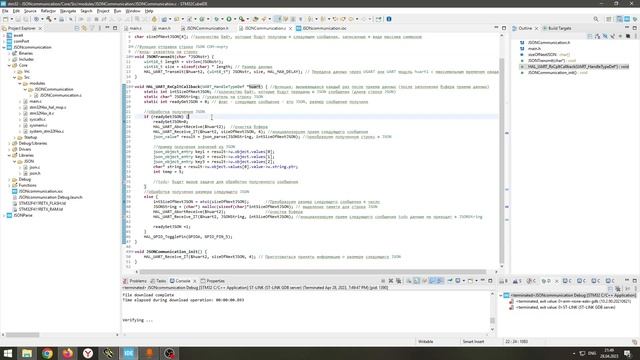This screenshot has width=640, height=360.
Task: Open Firefox from taskbar
Action: [x=68, y=353]
